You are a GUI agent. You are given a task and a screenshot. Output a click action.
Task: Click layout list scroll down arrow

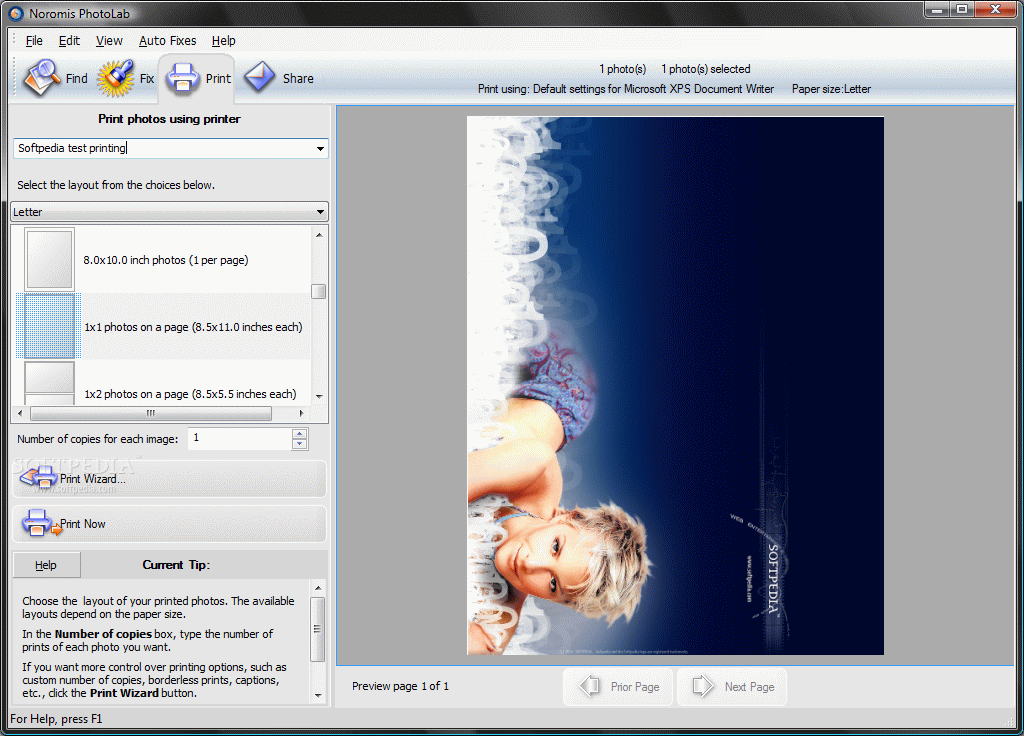click(319, 396)
